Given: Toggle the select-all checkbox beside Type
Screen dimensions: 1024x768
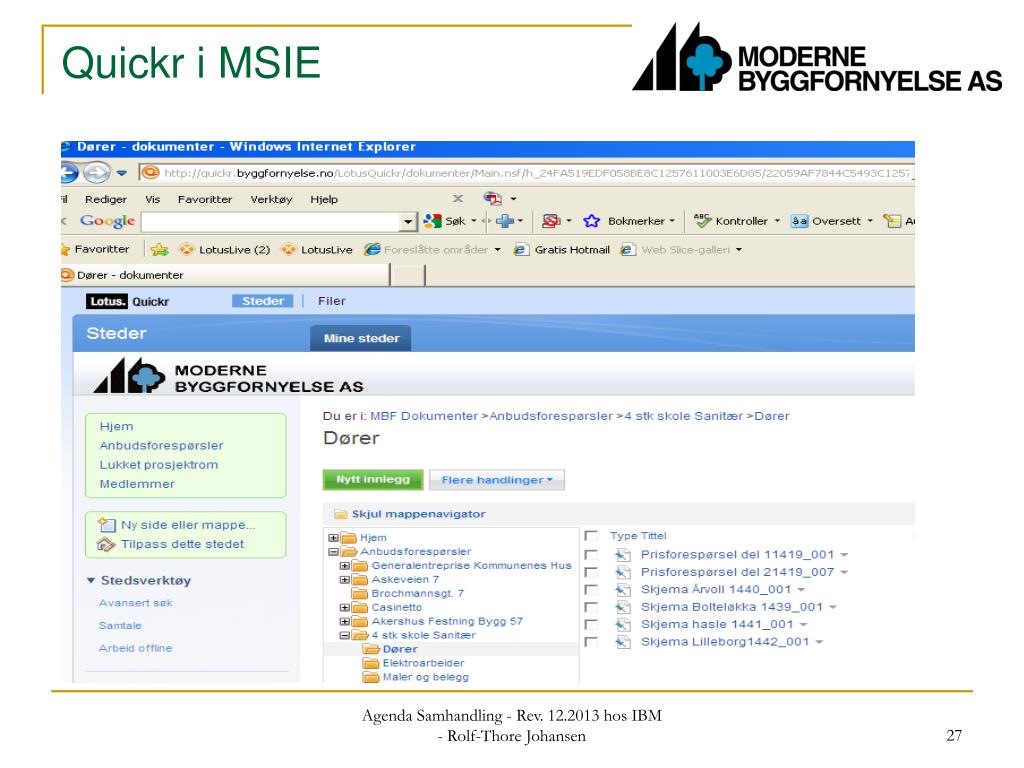Looking at the screenshot, I should (591, 536).
